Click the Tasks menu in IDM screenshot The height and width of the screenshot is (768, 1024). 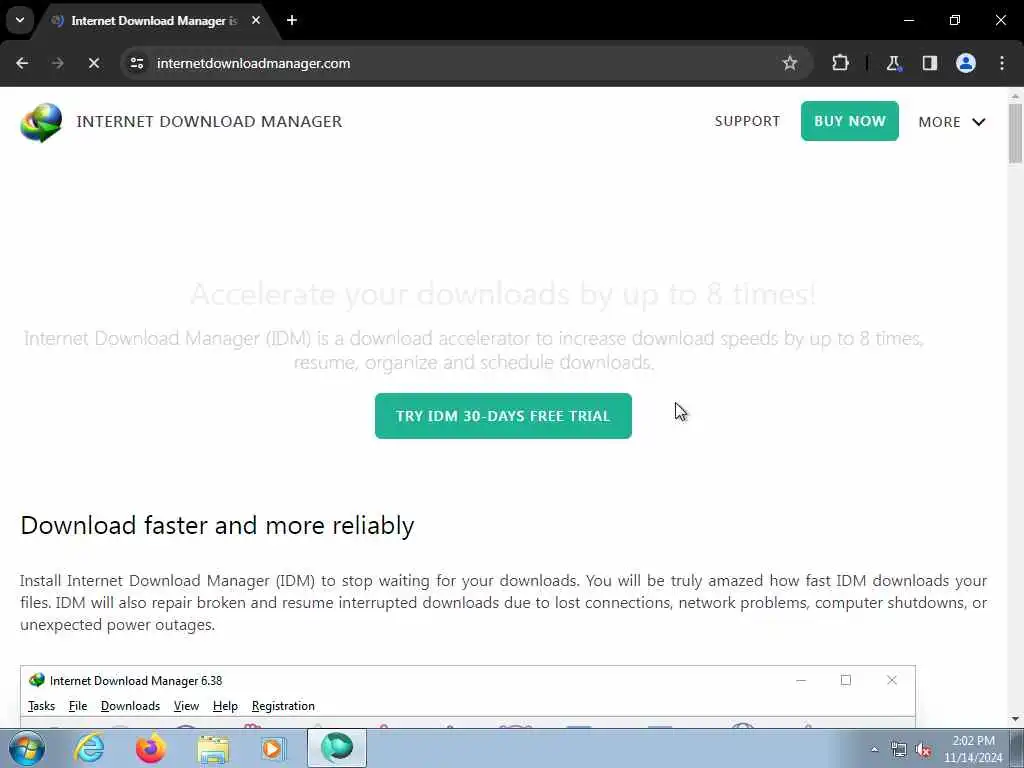[x=41, y=706]
